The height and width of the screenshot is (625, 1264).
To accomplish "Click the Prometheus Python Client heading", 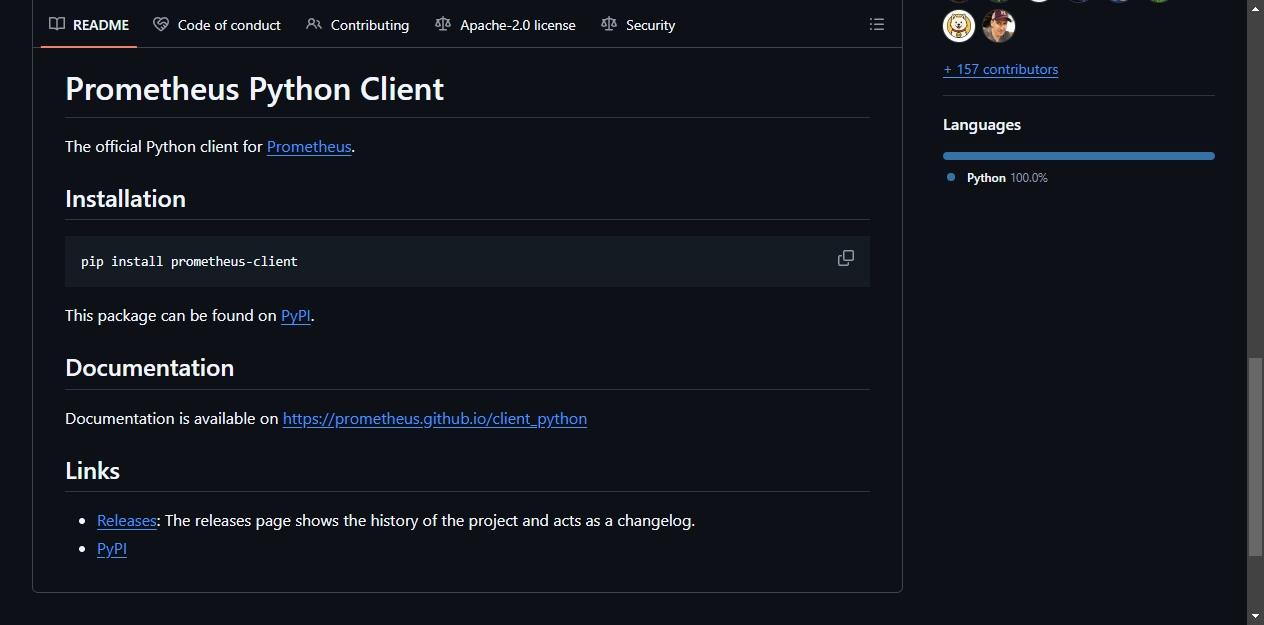I will pyautogui.click(x=254, y=89).
